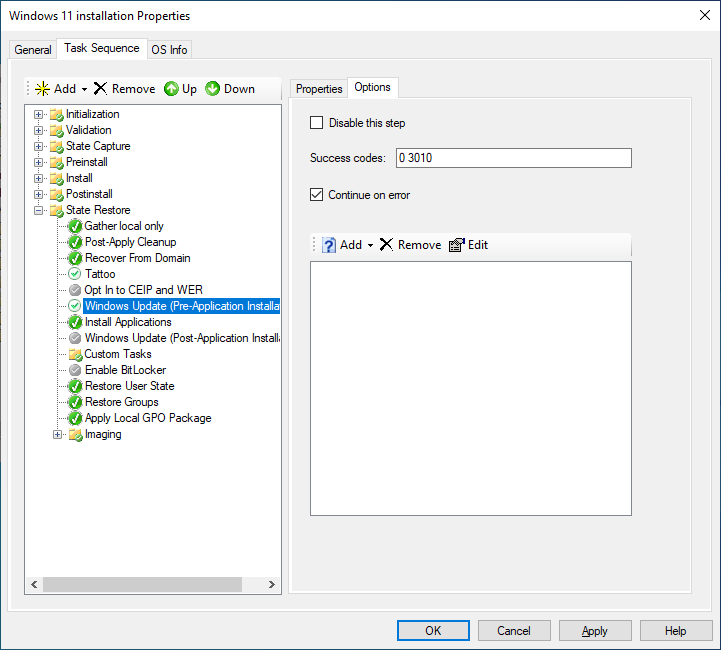Select the Post-Apply Cleanup step icon
Screen dimensions: 721x650
pyautogui.click(x=75, y=242)
